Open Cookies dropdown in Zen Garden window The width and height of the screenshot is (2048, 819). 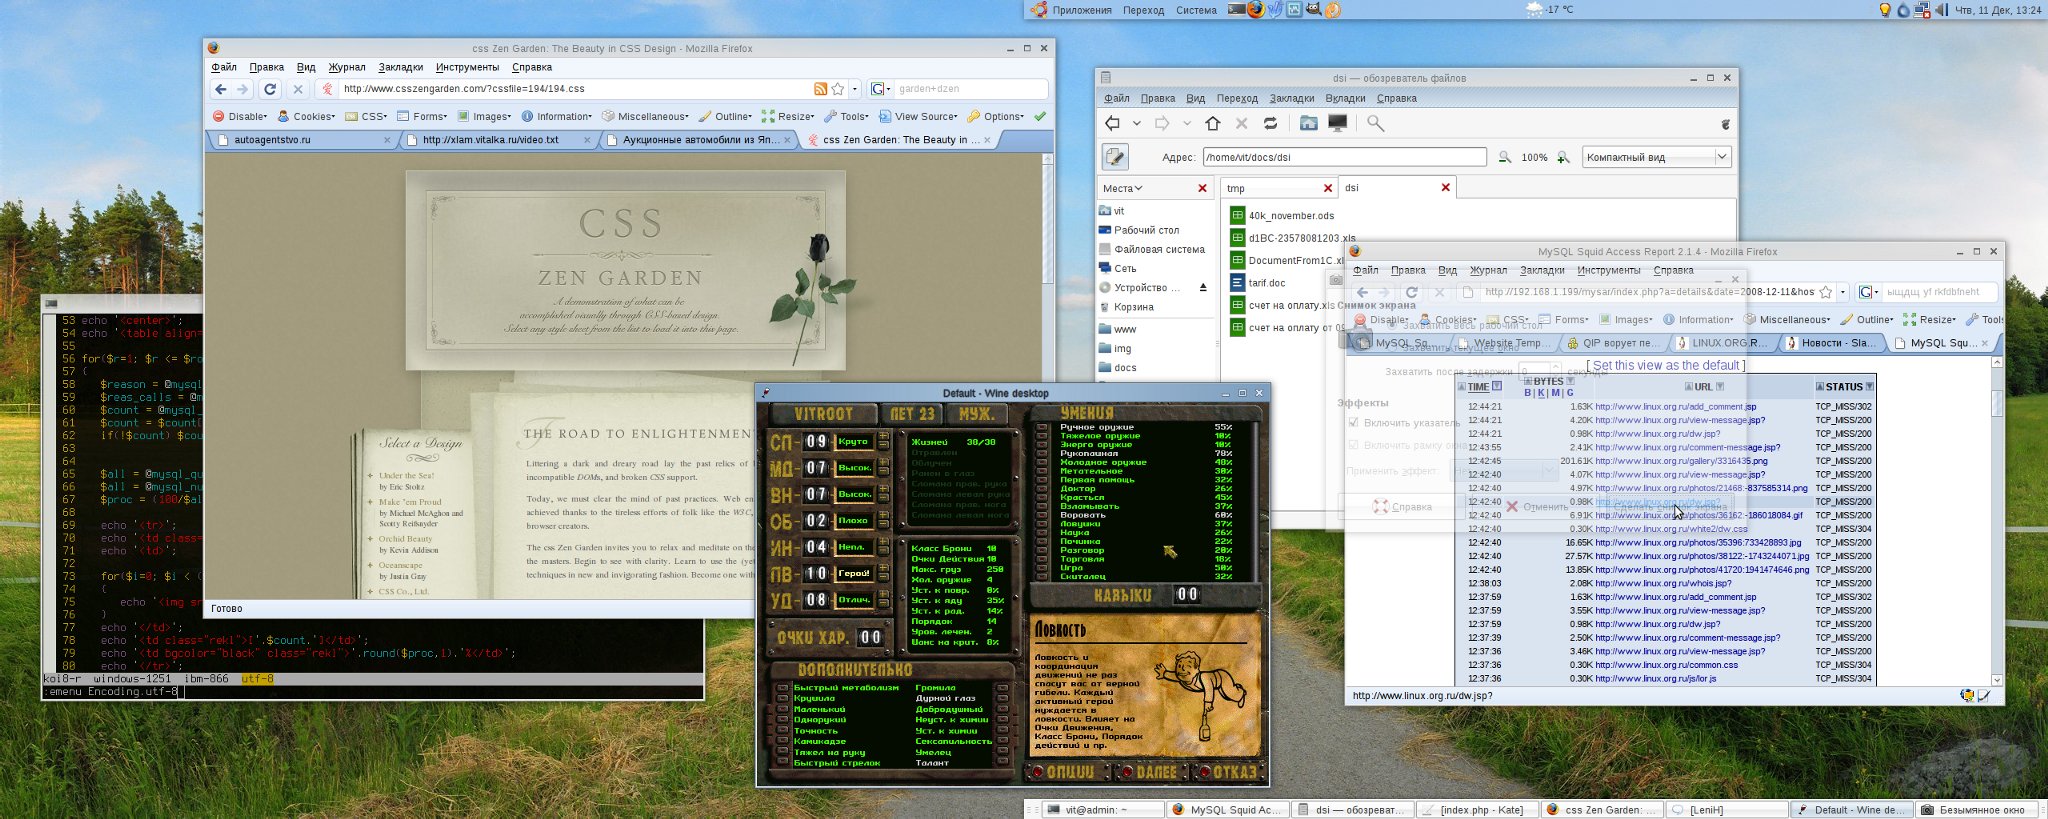306,116
